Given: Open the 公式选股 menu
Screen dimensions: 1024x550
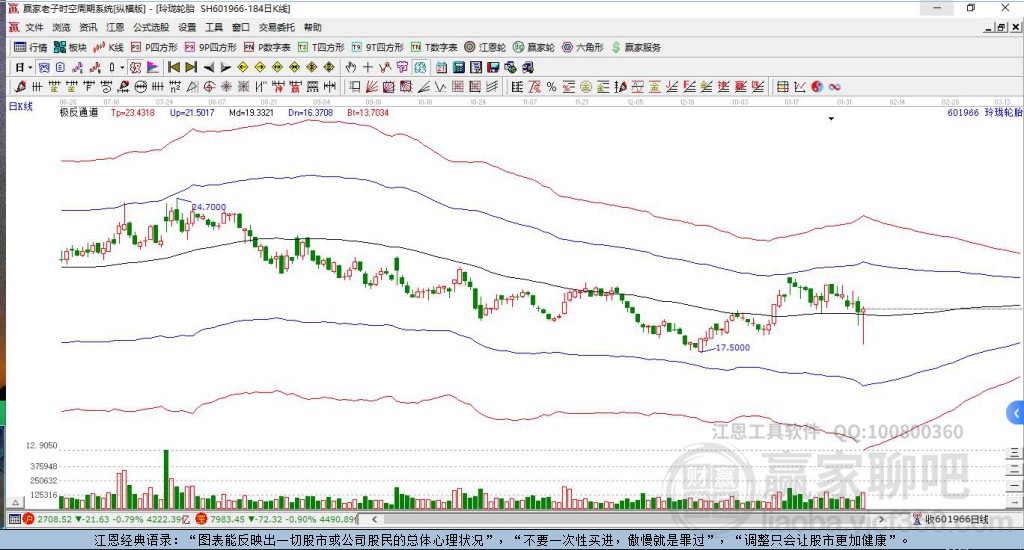Looking at the screenshot, I should click(x=151, y=27).
